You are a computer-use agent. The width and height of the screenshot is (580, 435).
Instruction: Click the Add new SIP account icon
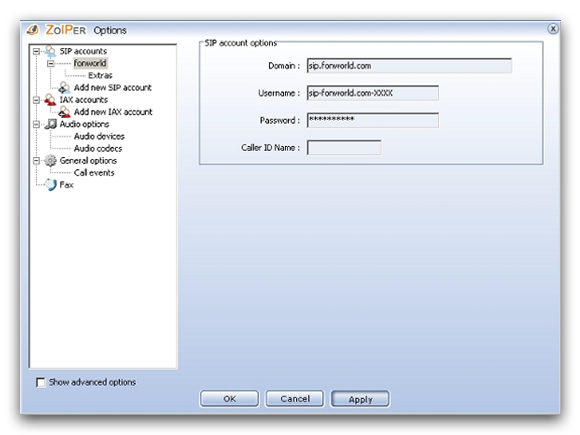64,88
